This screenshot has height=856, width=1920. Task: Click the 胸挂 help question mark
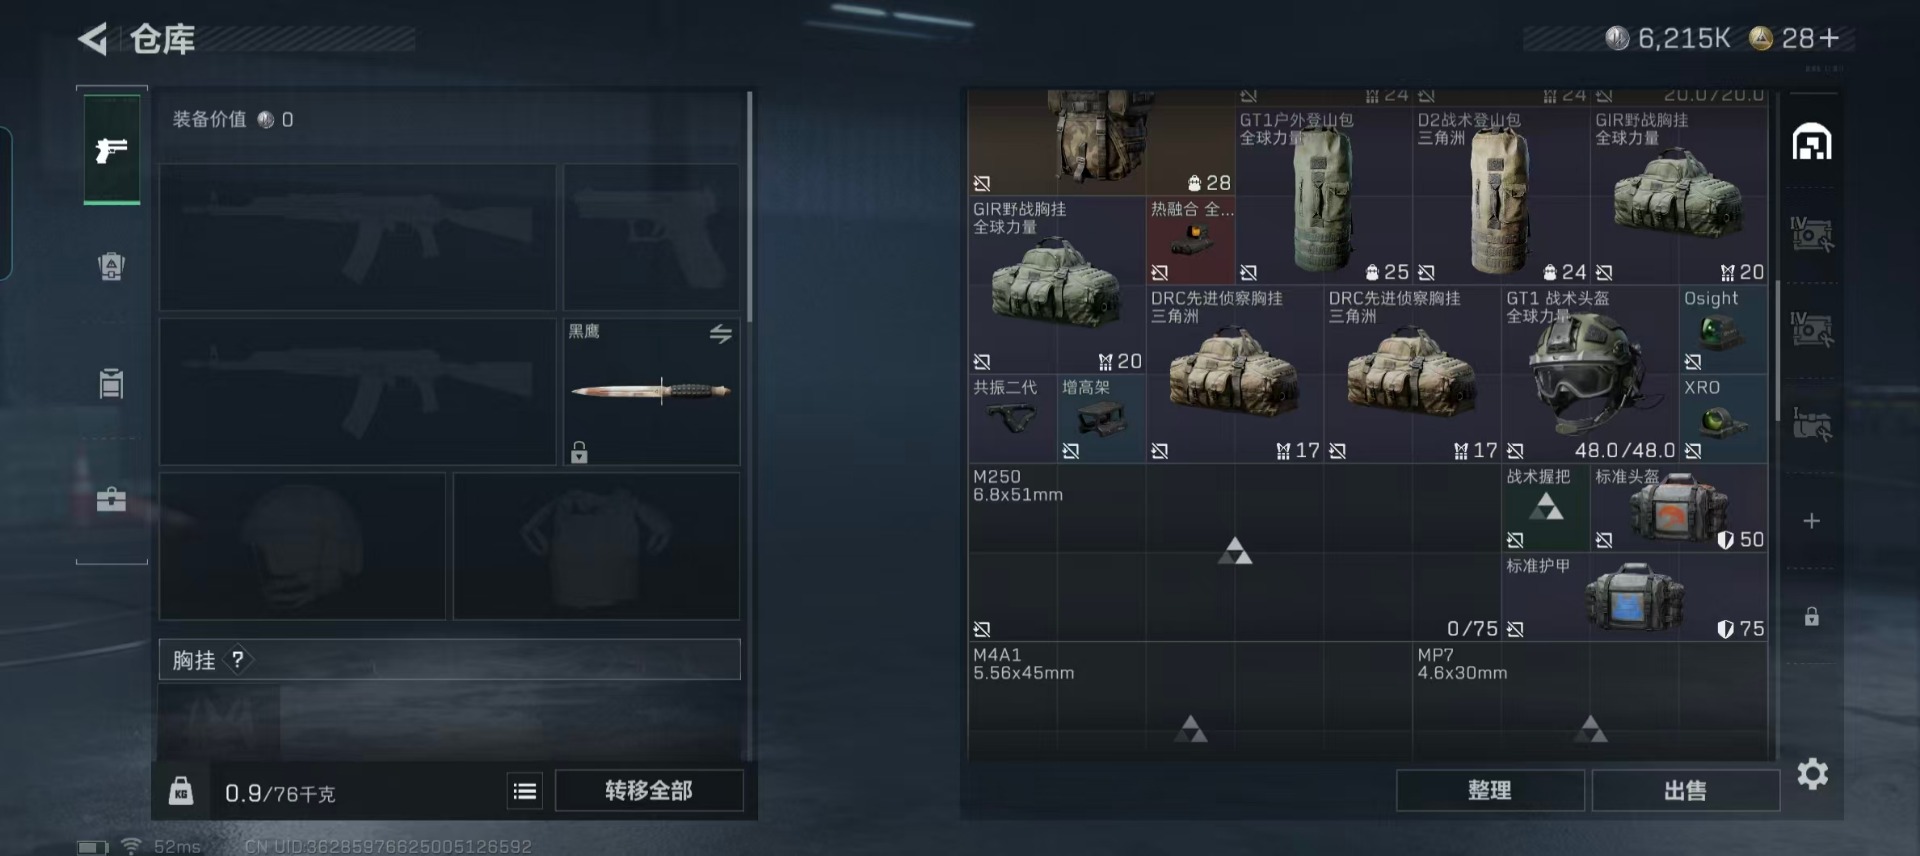point(237,660)
